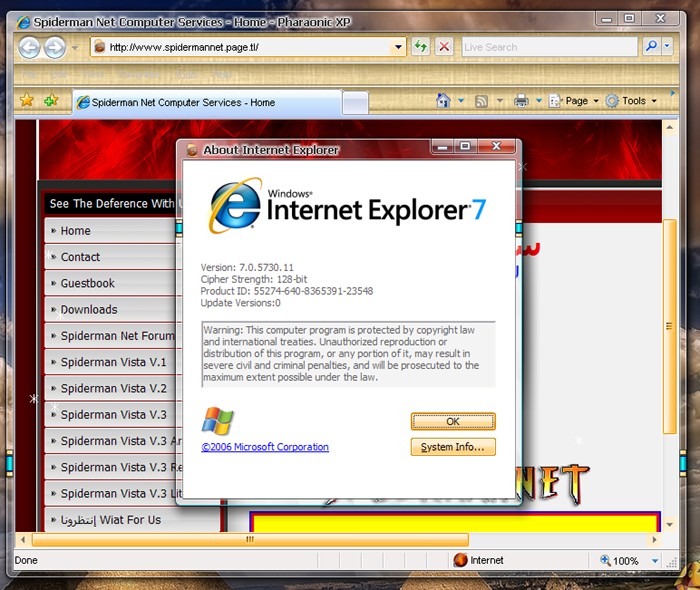
Task: Click the vertical scrollbar thumb
Action: coord(670,326)
